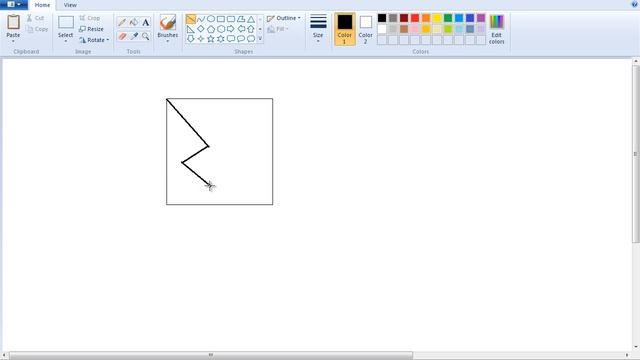Choose the Hexagon shape
This screenshot has width=640, height=360.
(x=221, y=29)
